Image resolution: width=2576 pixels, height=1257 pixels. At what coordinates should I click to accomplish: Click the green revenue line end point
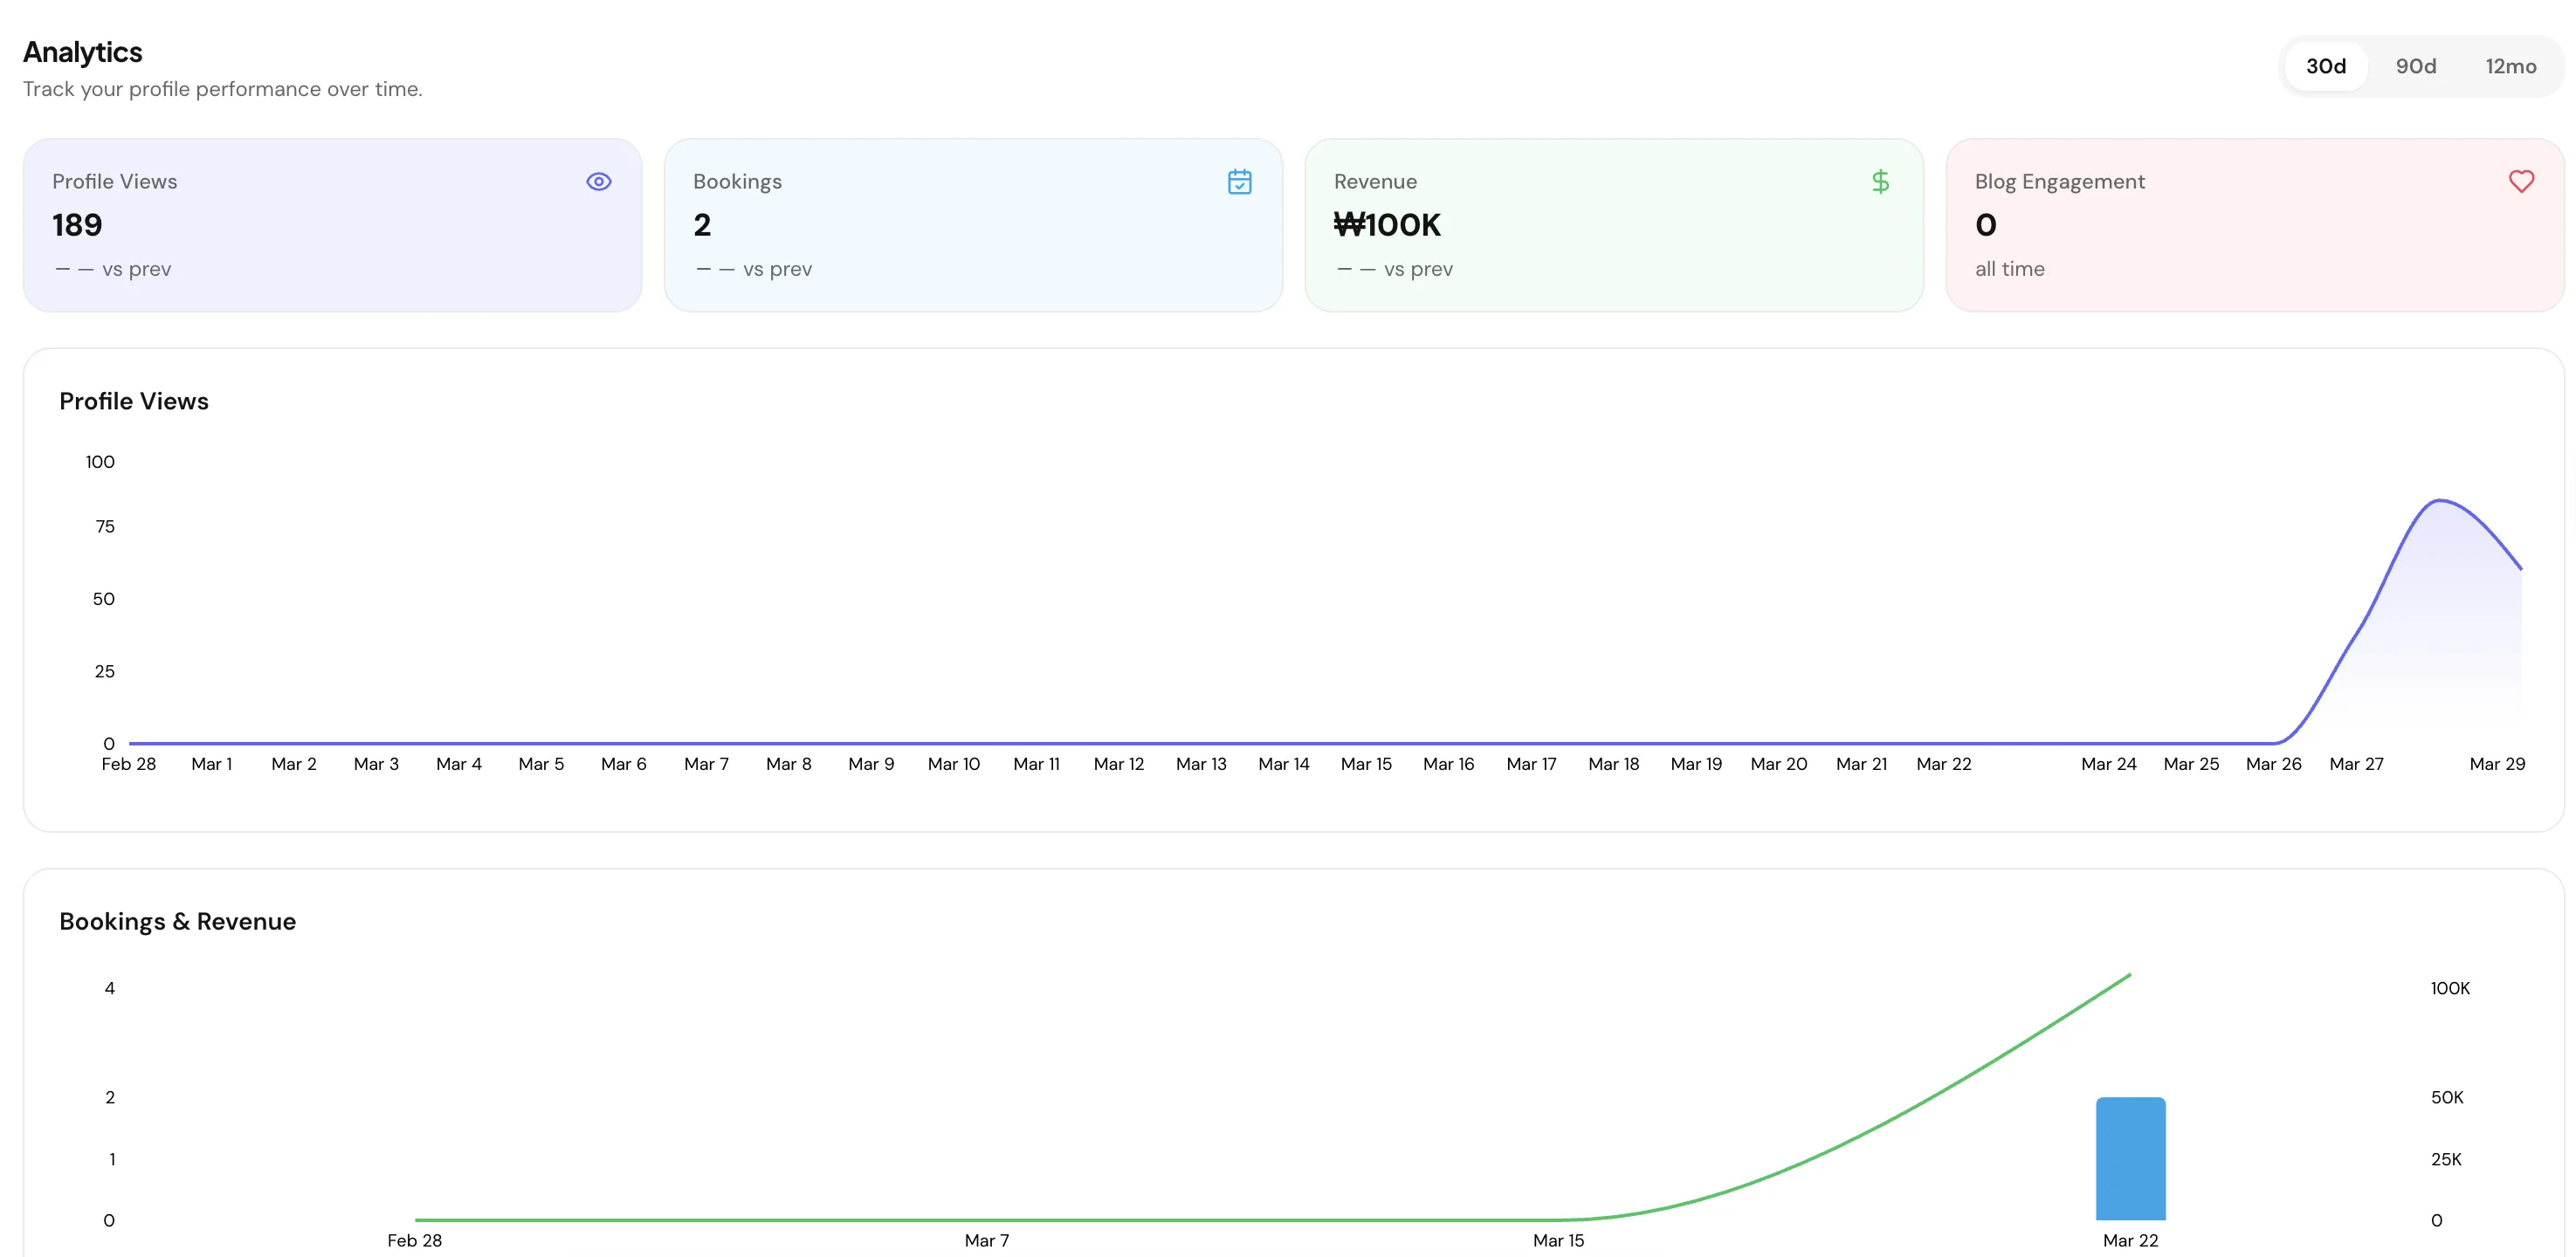pos(2129,975)
